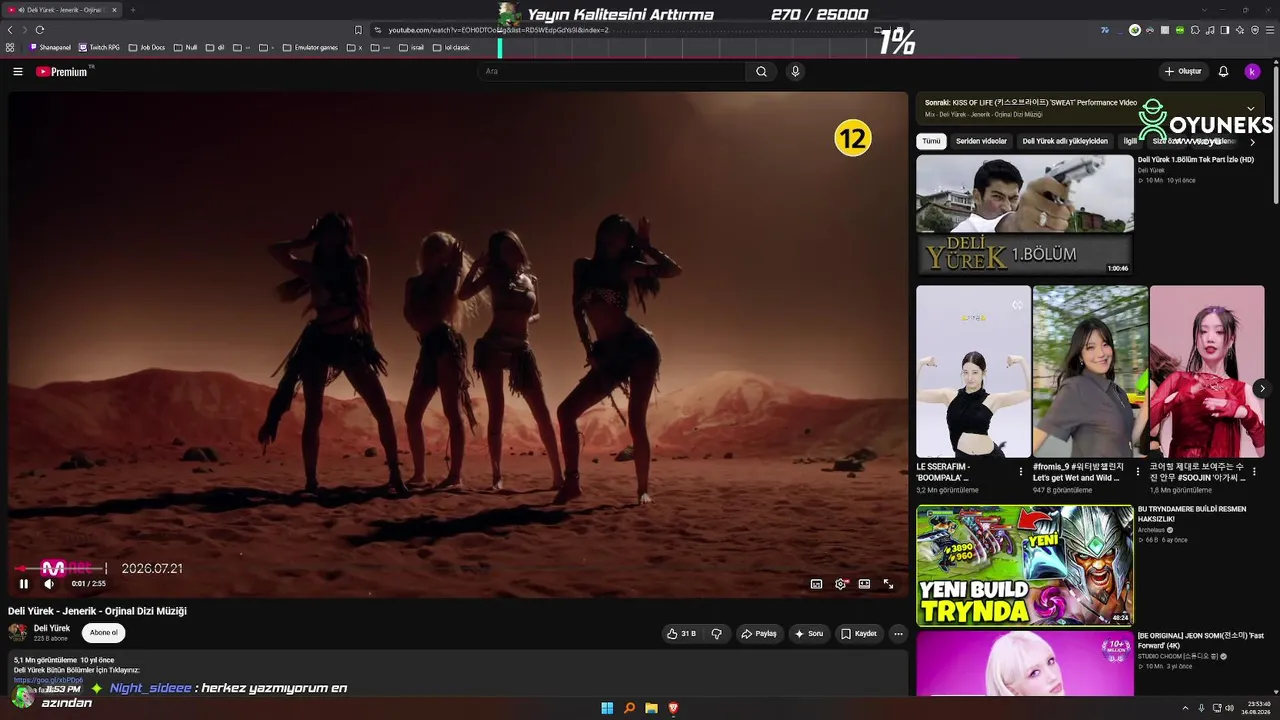Viewport: 1280px width, 720px height.
Task: Open taskbar clock showing 23:53:40
Action: 1257,708
